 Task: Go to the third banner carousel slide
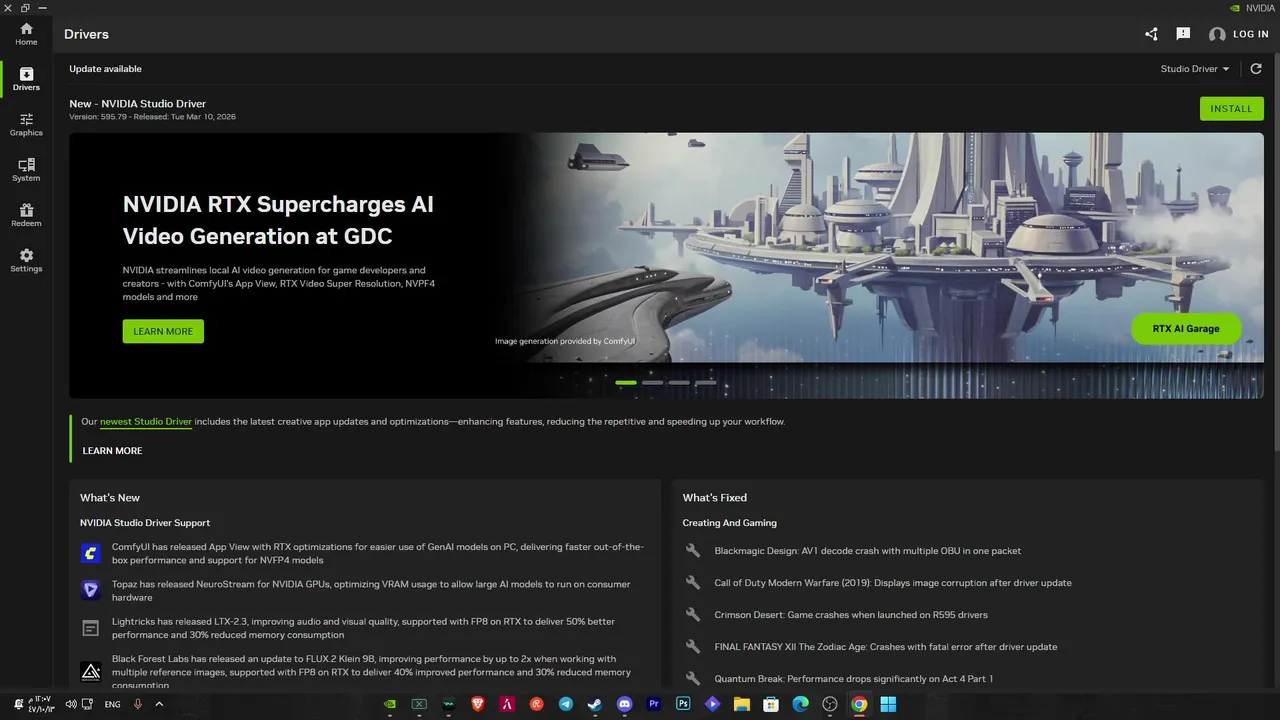pos(679,383)
